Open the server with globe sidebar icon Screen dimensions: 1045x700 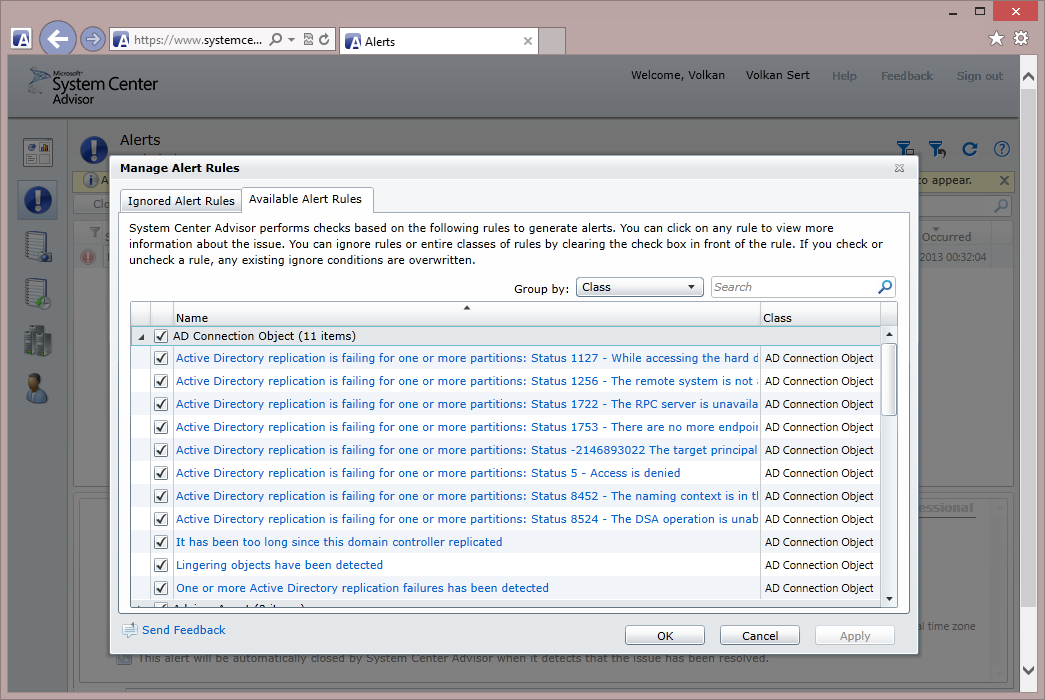[38, 247]
